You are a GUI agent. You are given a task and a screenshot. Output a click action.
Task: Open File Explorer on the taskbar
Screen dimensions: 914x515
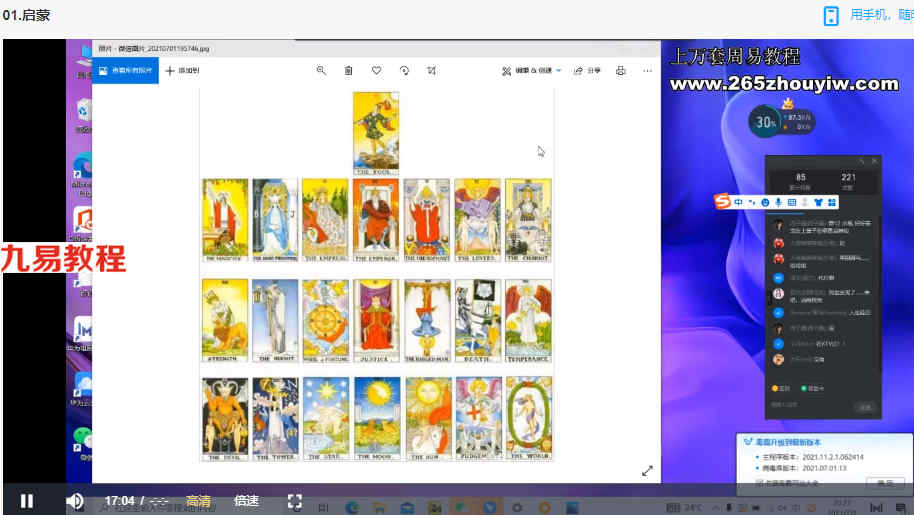click(x=379, y=507)
